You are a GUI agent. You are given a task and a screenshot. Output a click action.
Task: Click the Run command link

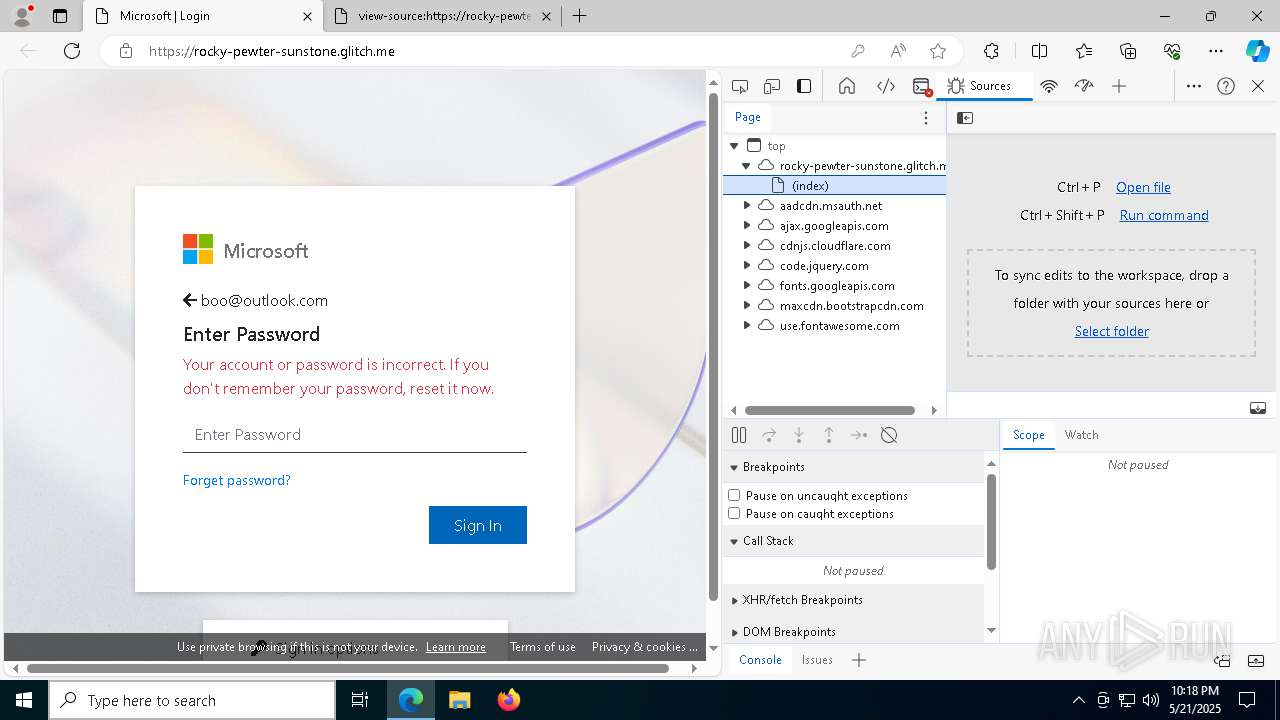[x=1164, y=215]
